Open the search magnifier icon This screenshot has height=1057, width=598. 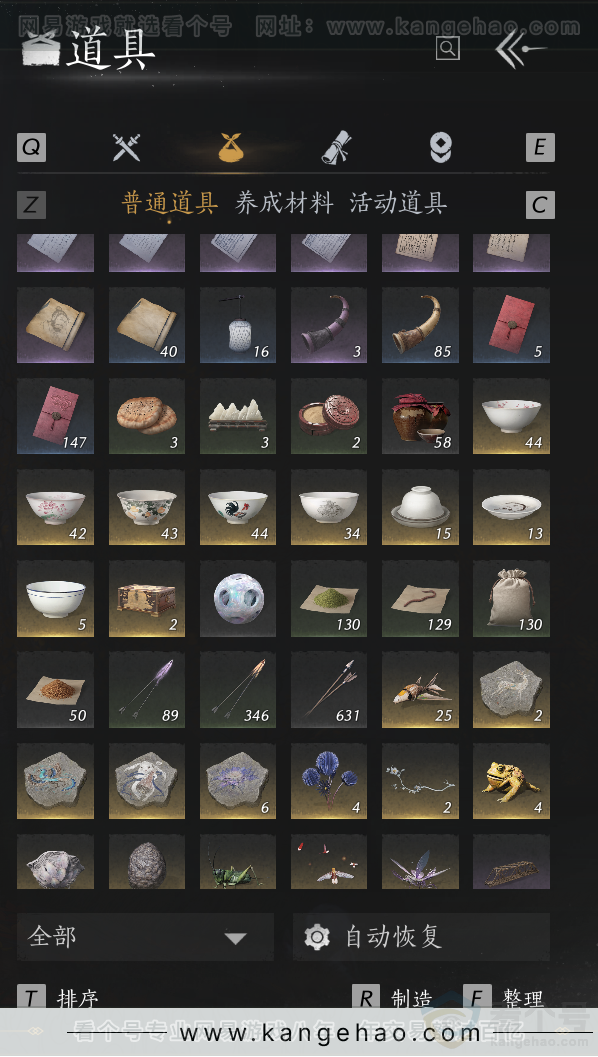pyautogui.click(x=448, y=48)
